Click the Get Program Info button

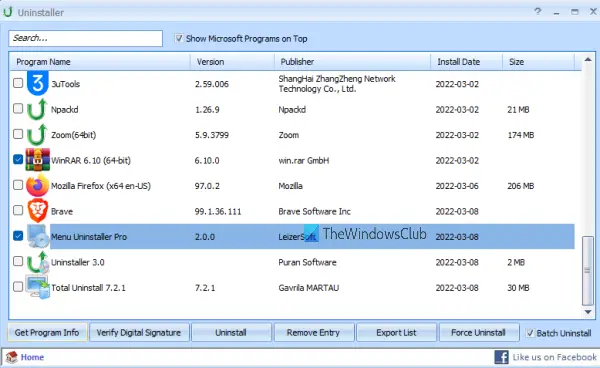point(47,332)
